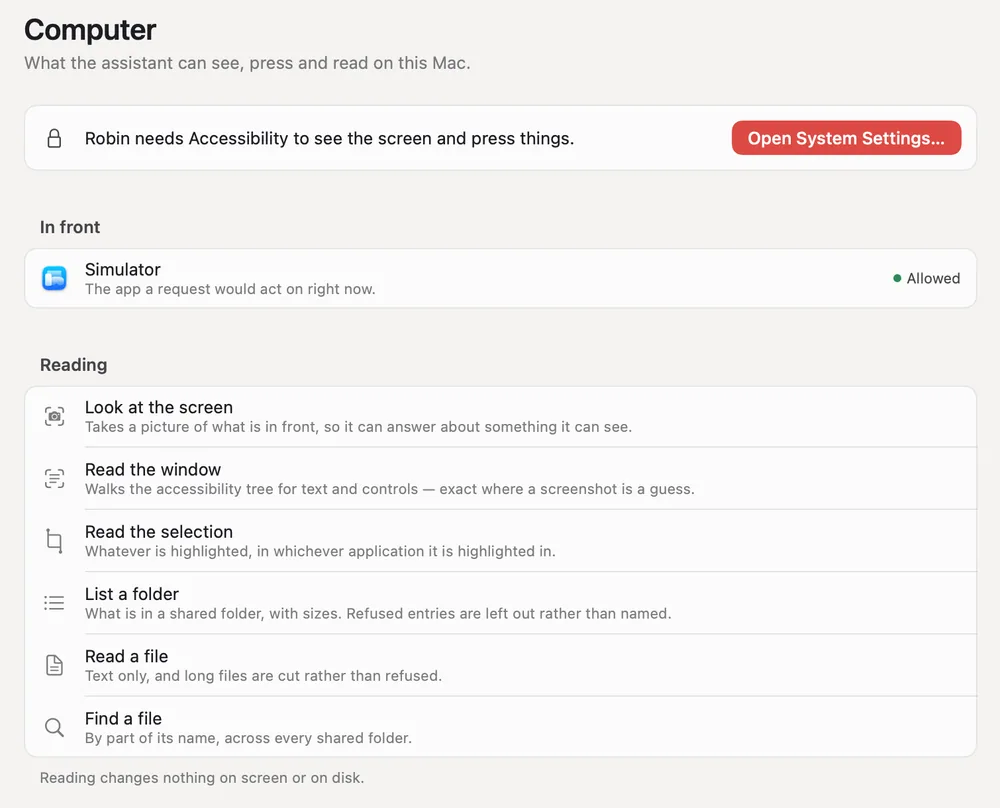Click the 'In front' section header
This screenshot has height=808, width=1000.
pyautogui.click(x=70, y=227)
